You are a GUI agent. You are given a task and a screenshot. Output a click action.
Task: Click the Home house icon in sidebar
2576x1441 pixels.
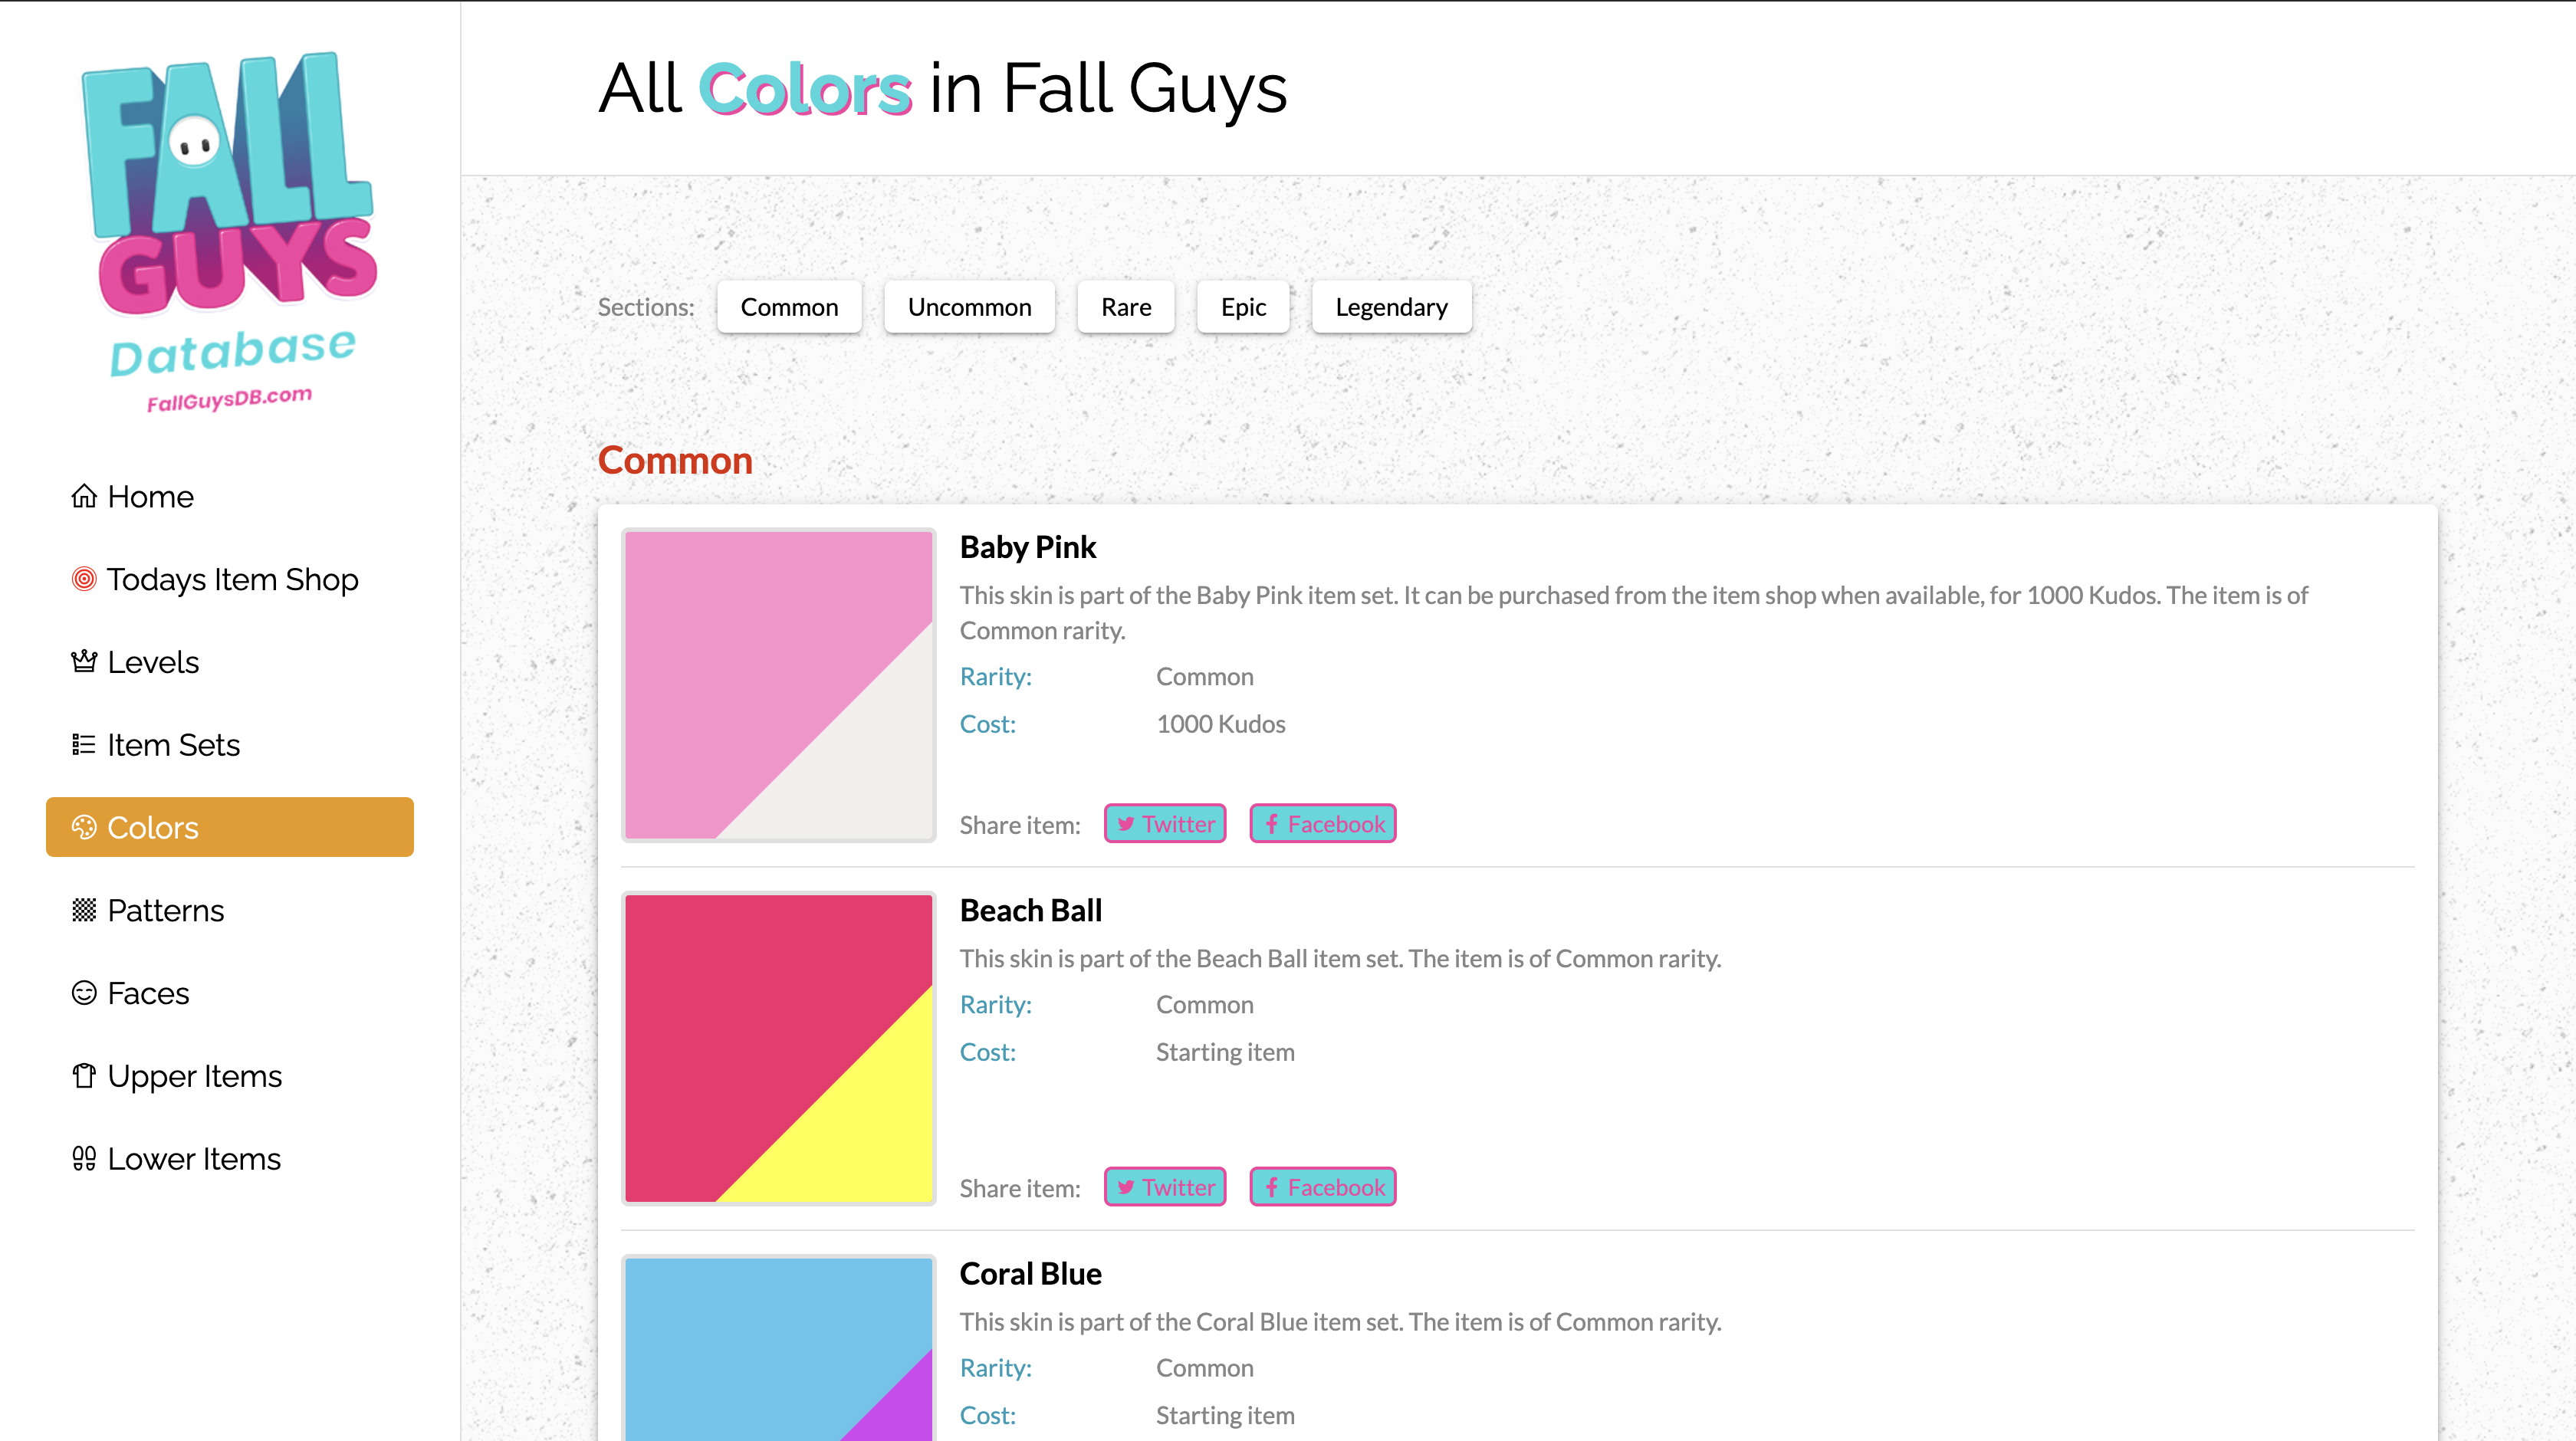click(x=84, y=496)
